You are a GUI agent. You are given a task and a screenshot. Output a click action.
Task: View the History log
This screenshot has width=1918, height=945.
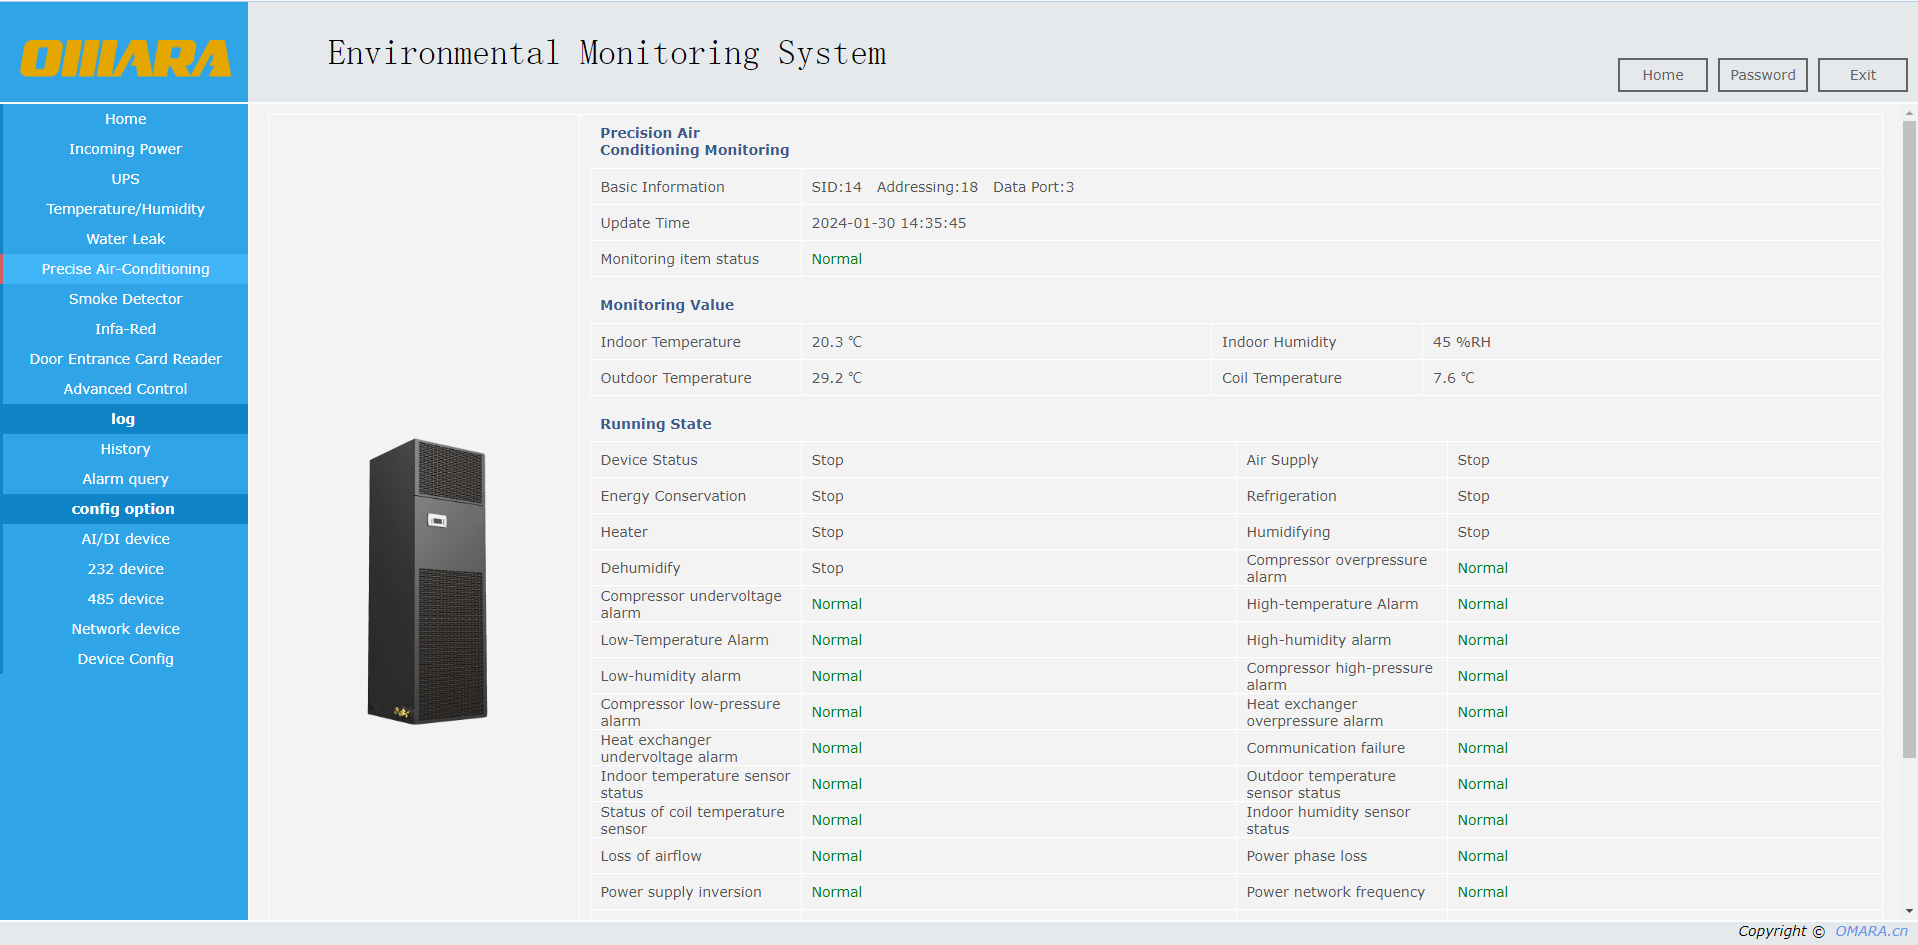coord(125,449)
